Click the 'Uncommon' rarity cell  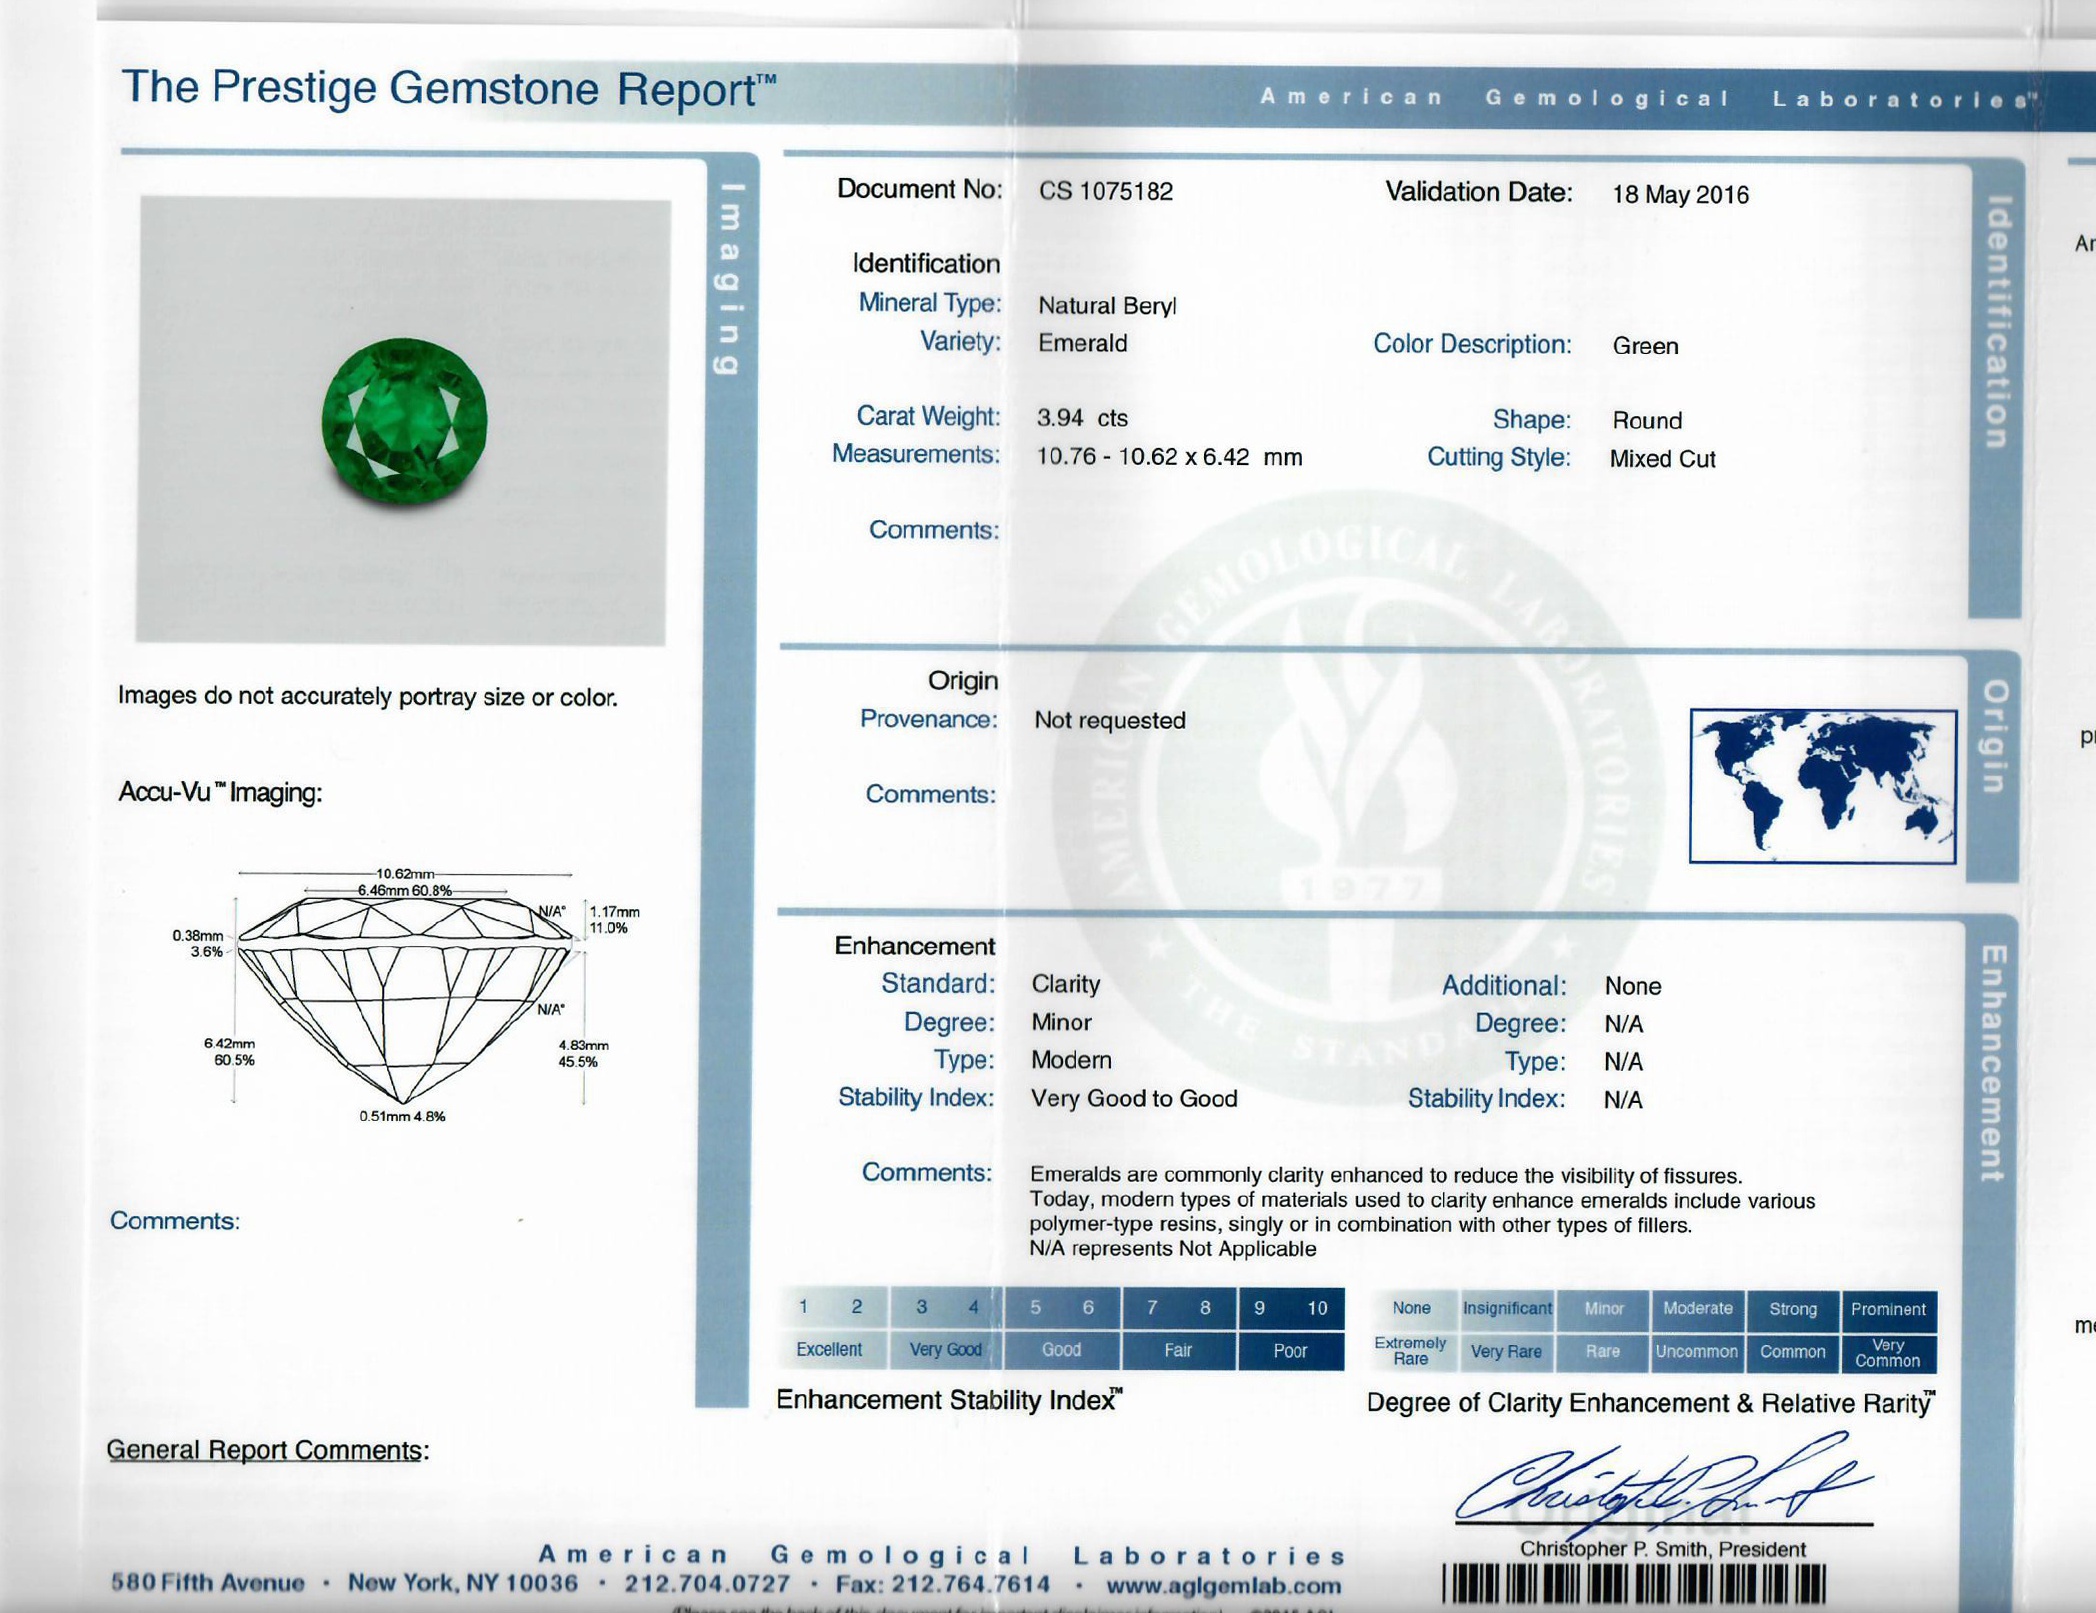click(1696, 1352)
